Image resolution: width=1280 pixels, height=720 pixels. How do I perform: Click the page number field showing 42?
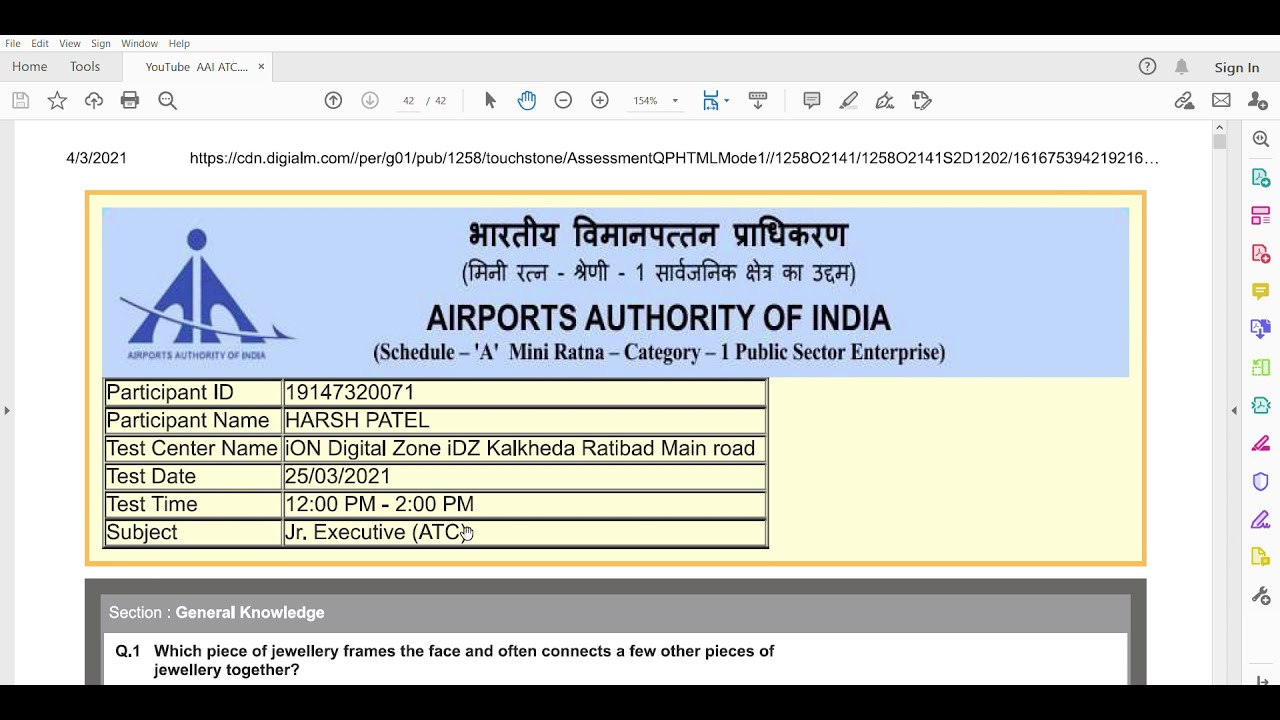click(408, 100)
